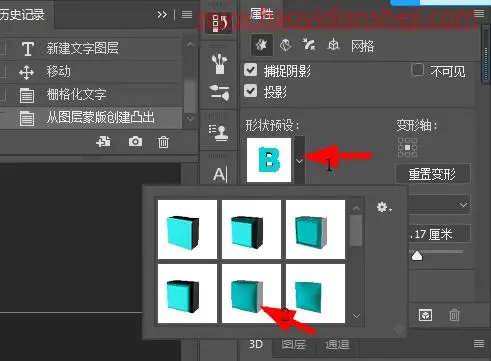
Task: Click history list scroll down arrow
Action: point(190,118)
